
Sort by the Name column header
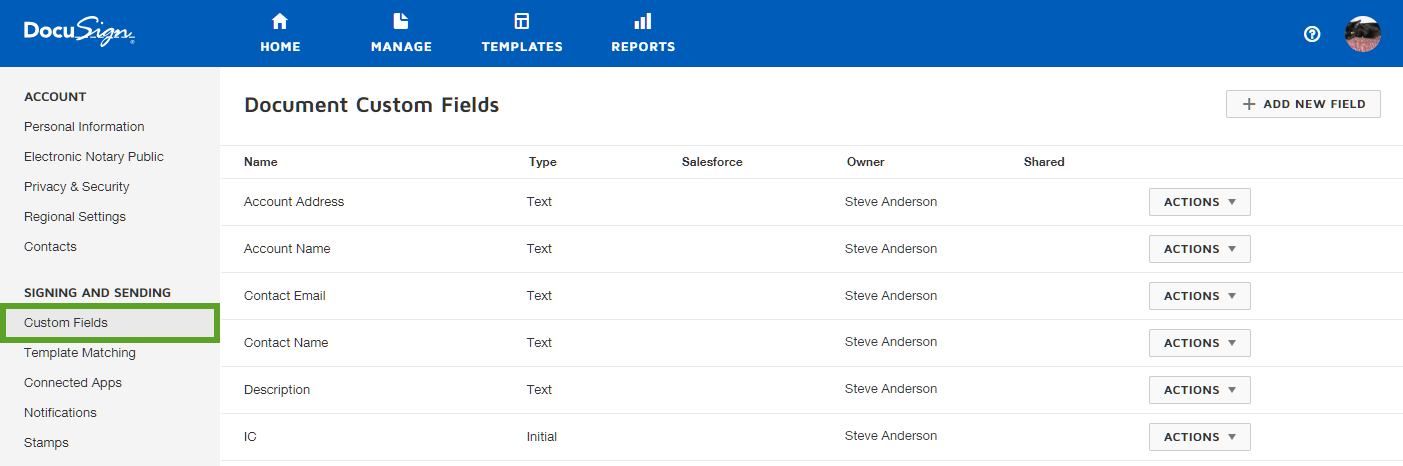pos(261,162)
